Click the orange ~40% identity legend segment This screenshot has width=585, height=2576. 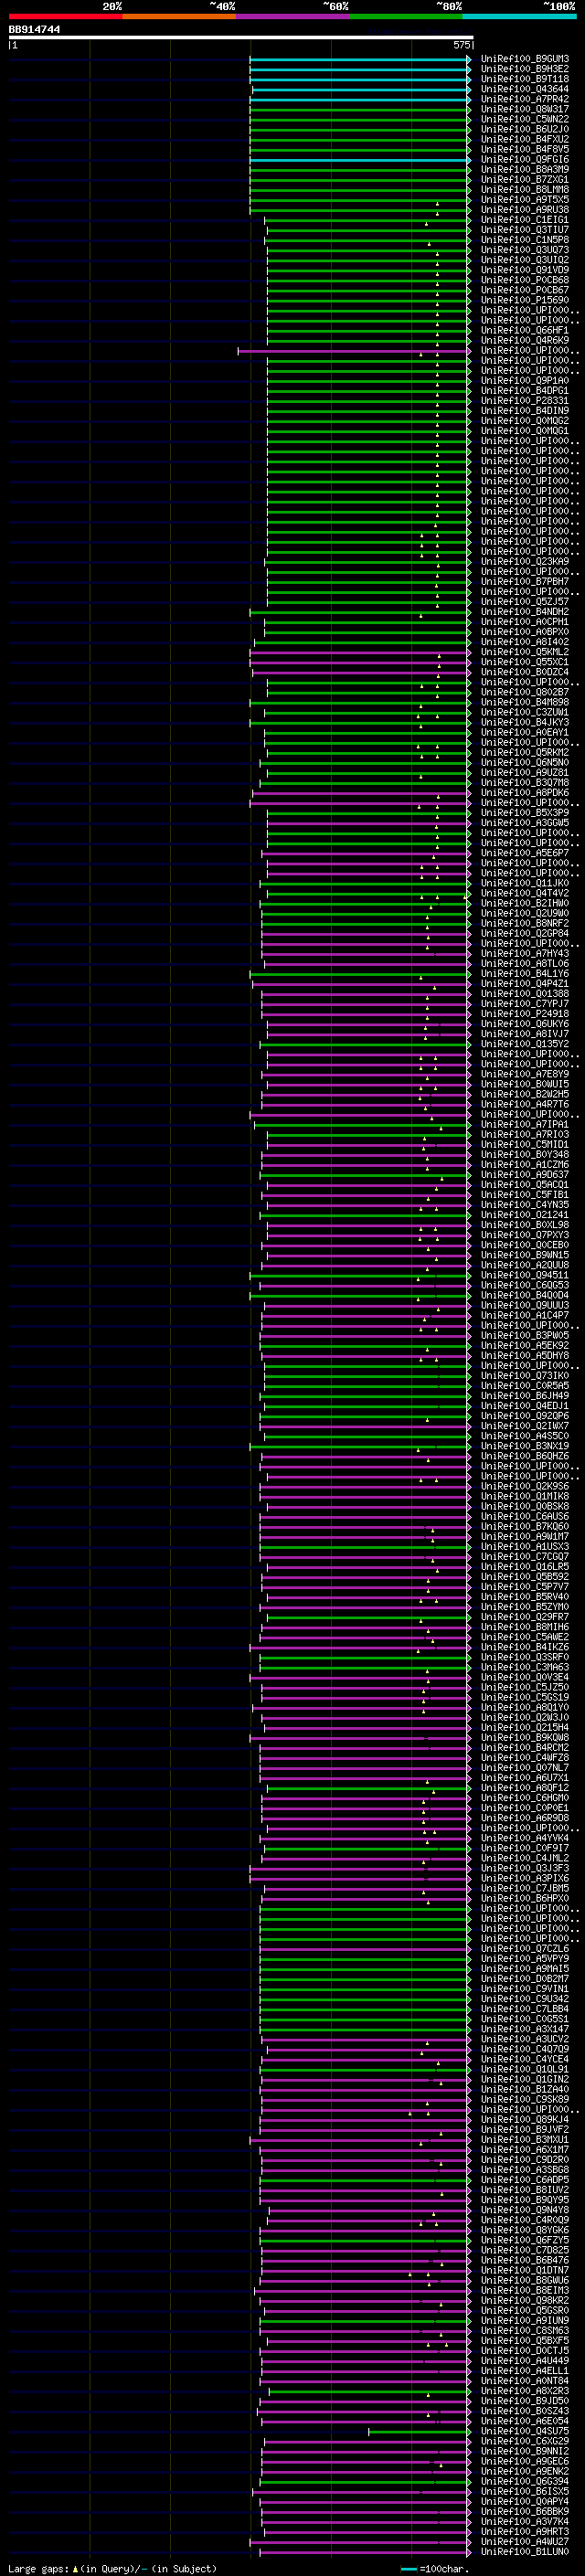(179, 16)
